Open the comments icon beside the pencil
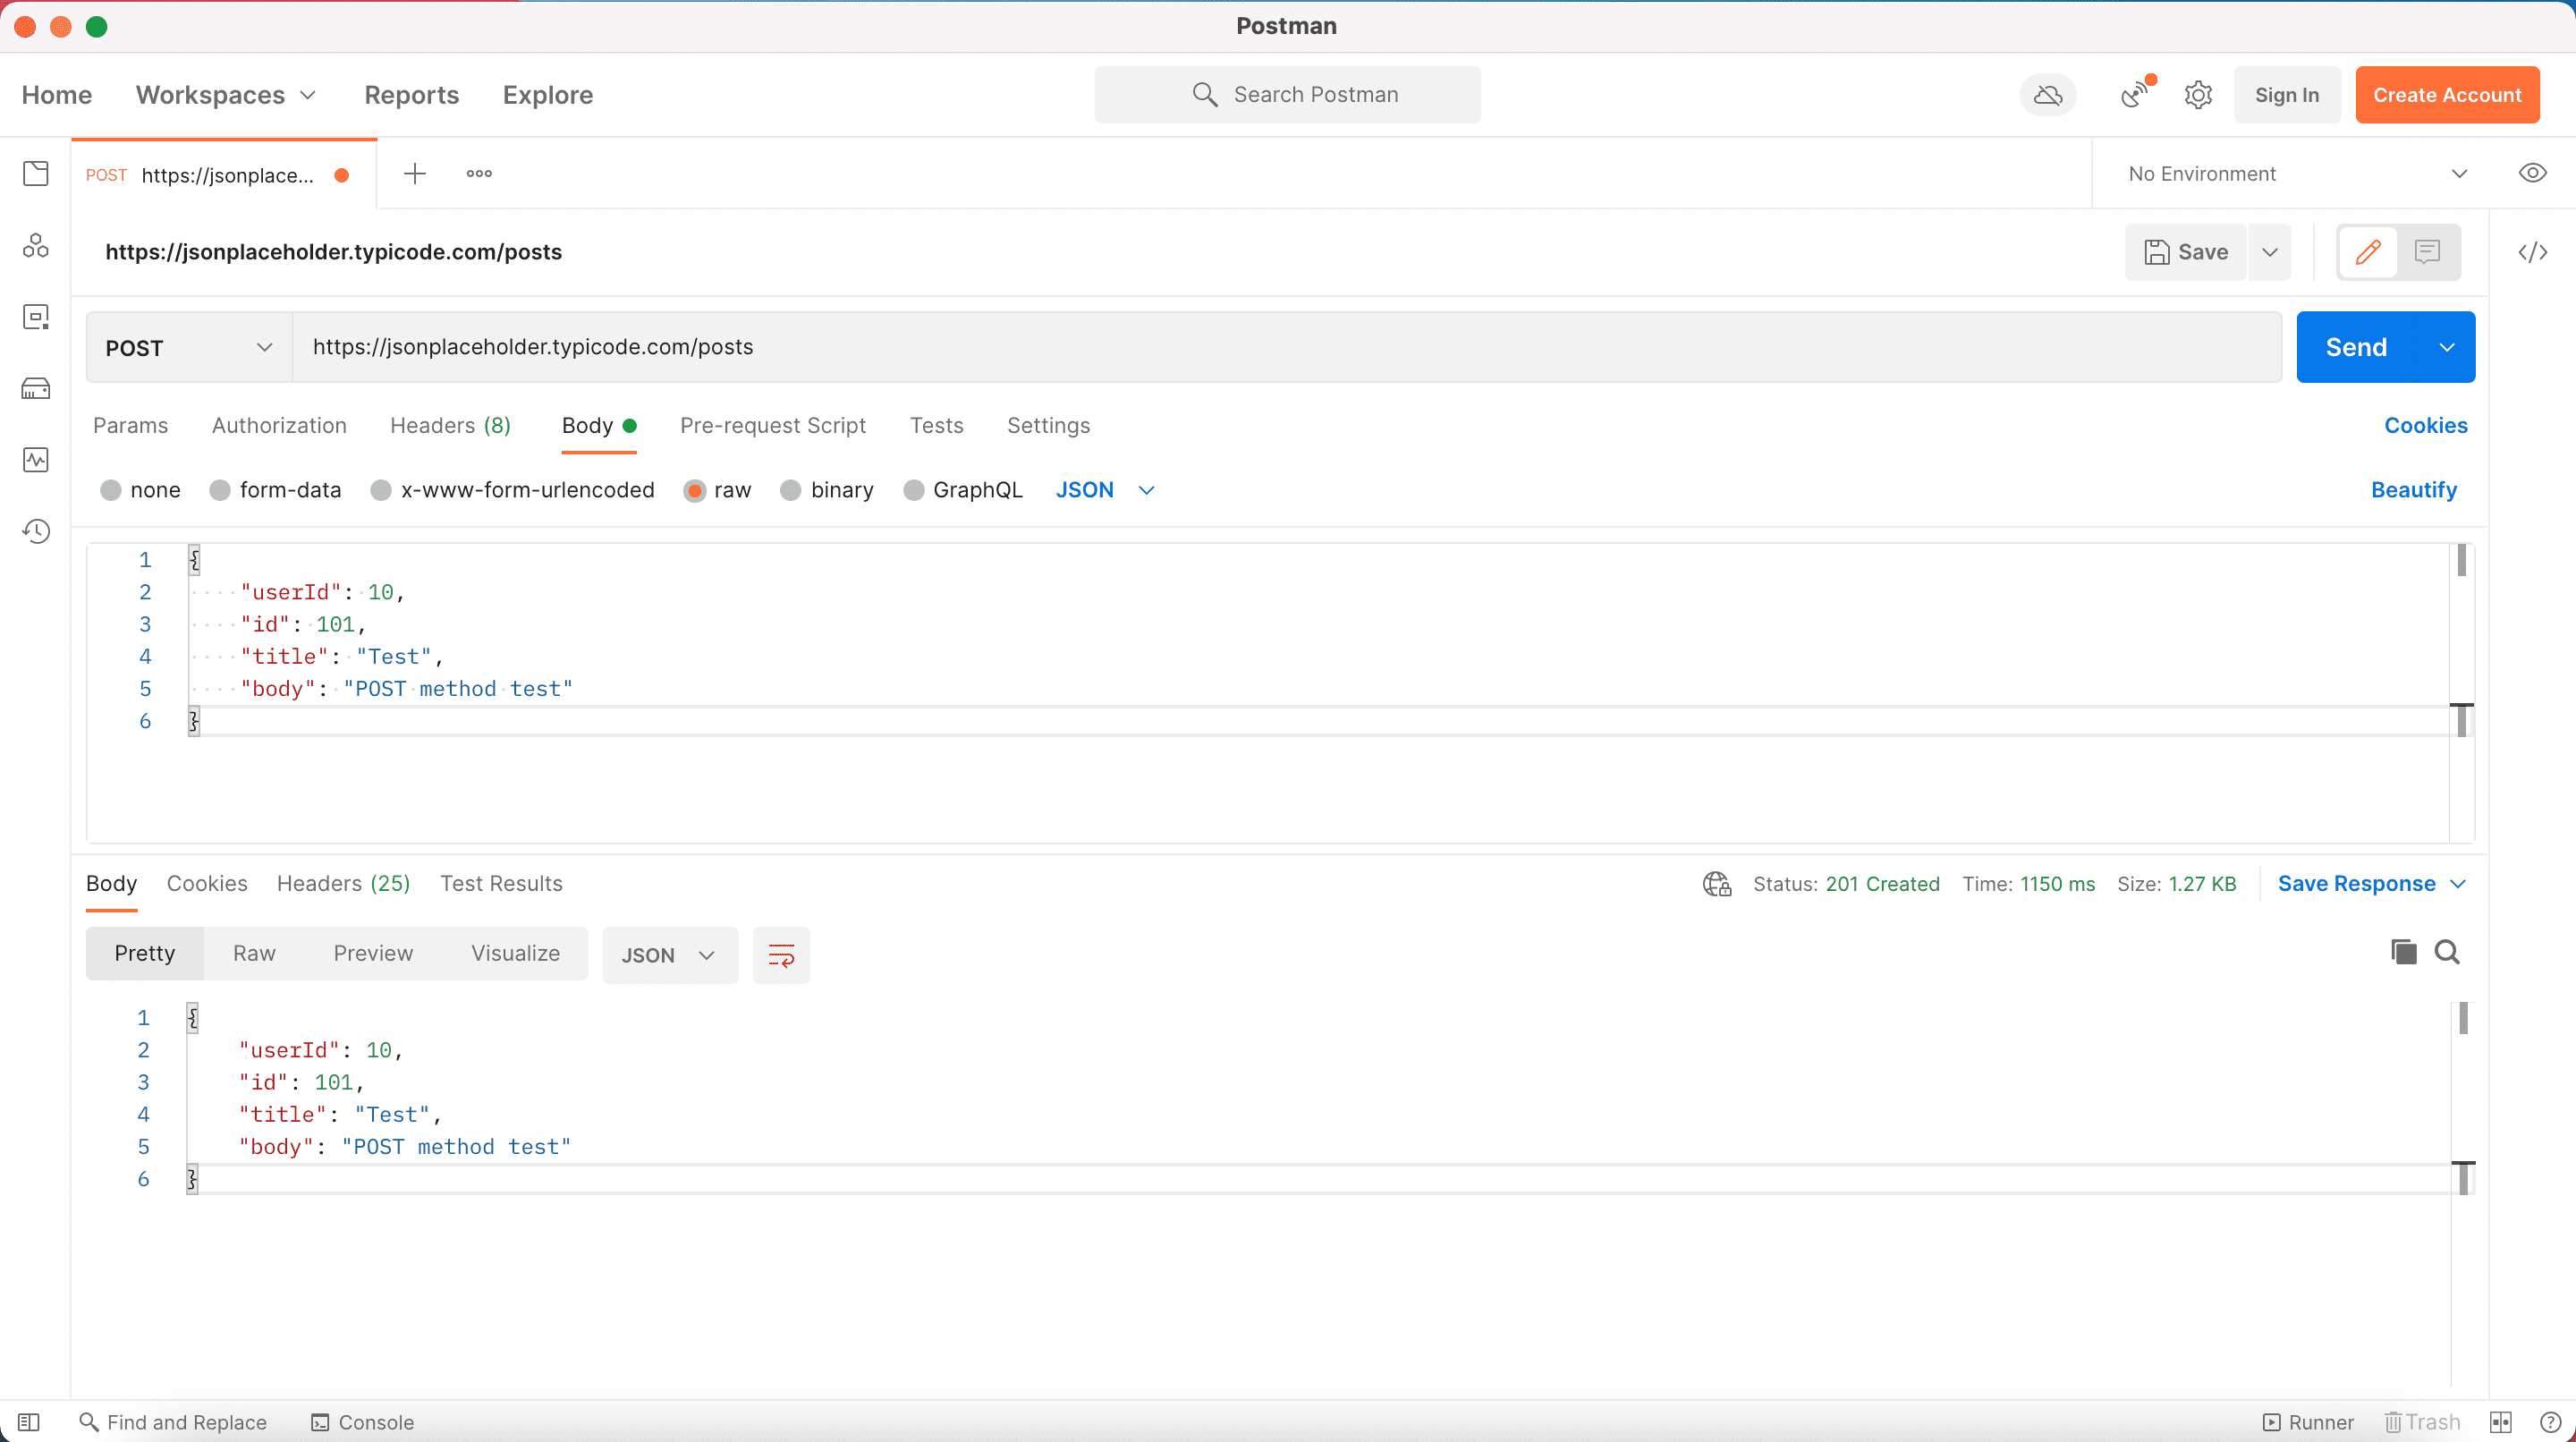2576x1442 pixels. pos(2427,252)
